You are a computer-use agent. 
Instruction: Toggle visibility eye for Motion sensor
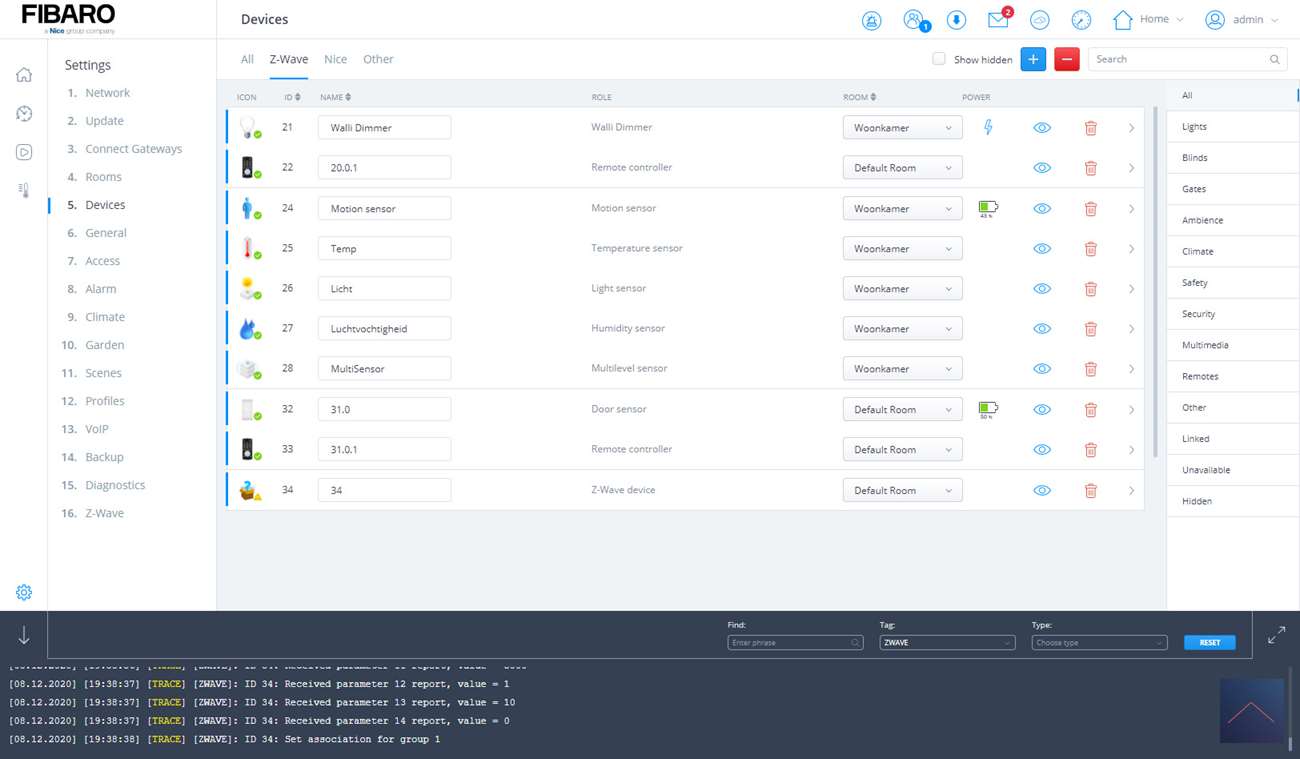click(1042, 209)
